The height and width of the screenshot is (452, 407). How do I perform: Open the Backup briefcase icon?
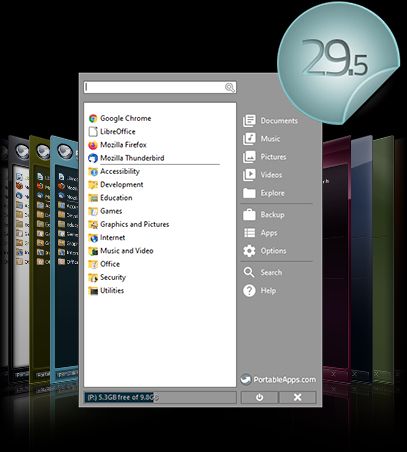click(x=249, y=215)
